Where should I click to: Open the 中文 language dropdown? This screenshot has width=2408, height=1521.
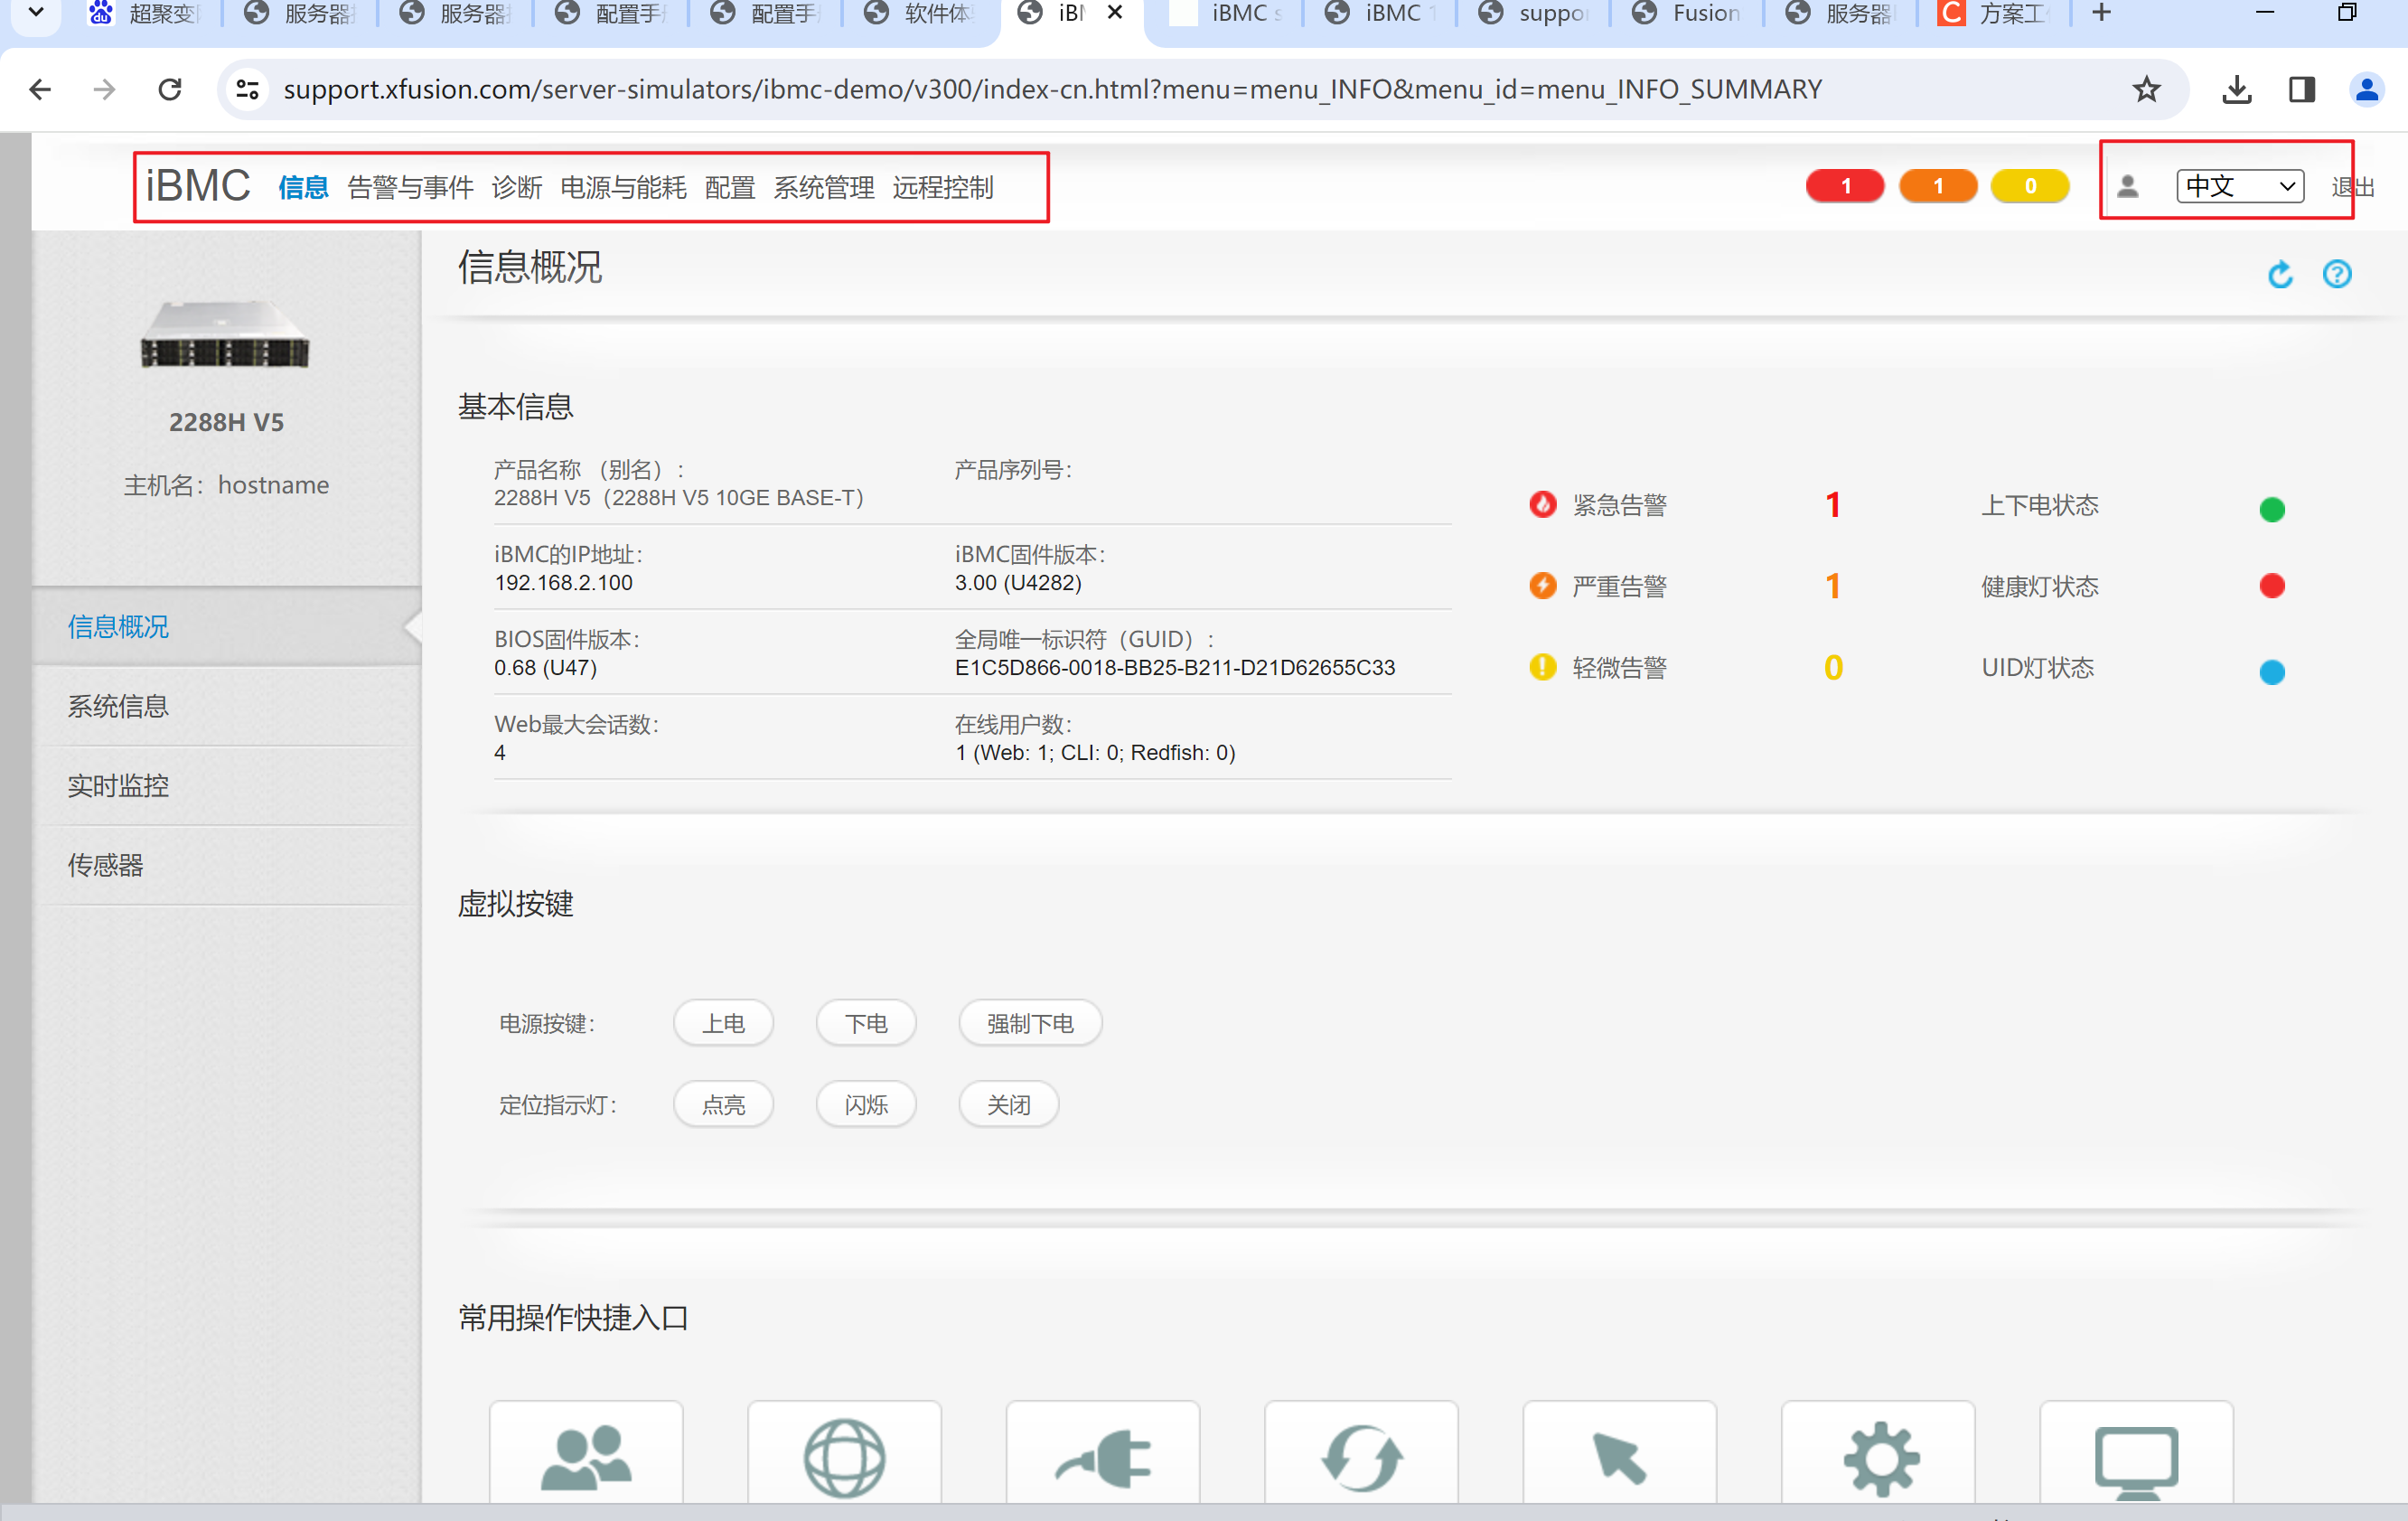point(2239,187)
